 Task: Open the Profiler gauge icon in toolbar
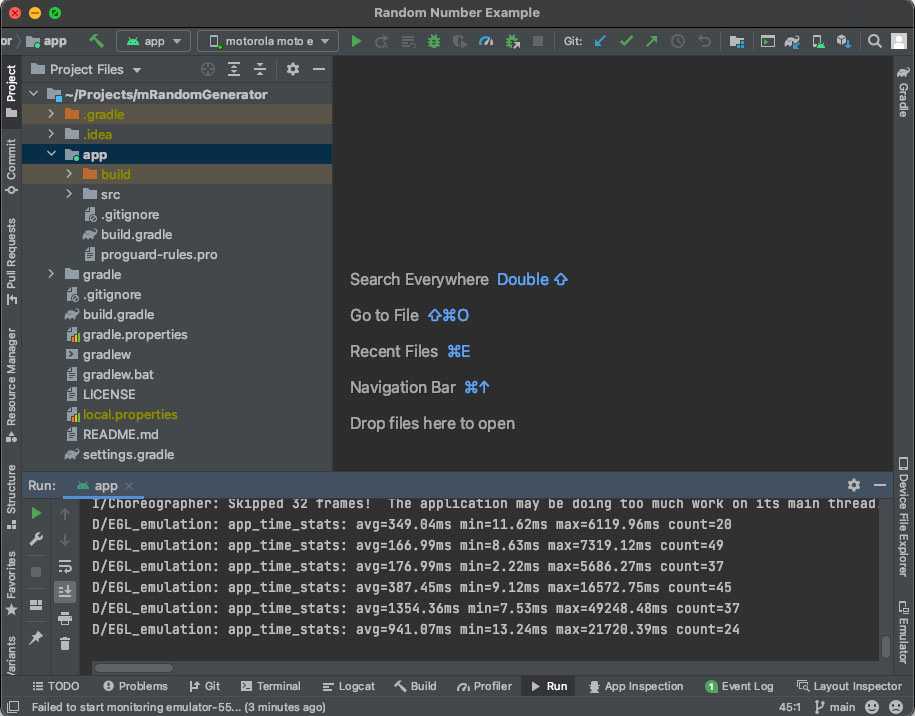tap(485, 41)
